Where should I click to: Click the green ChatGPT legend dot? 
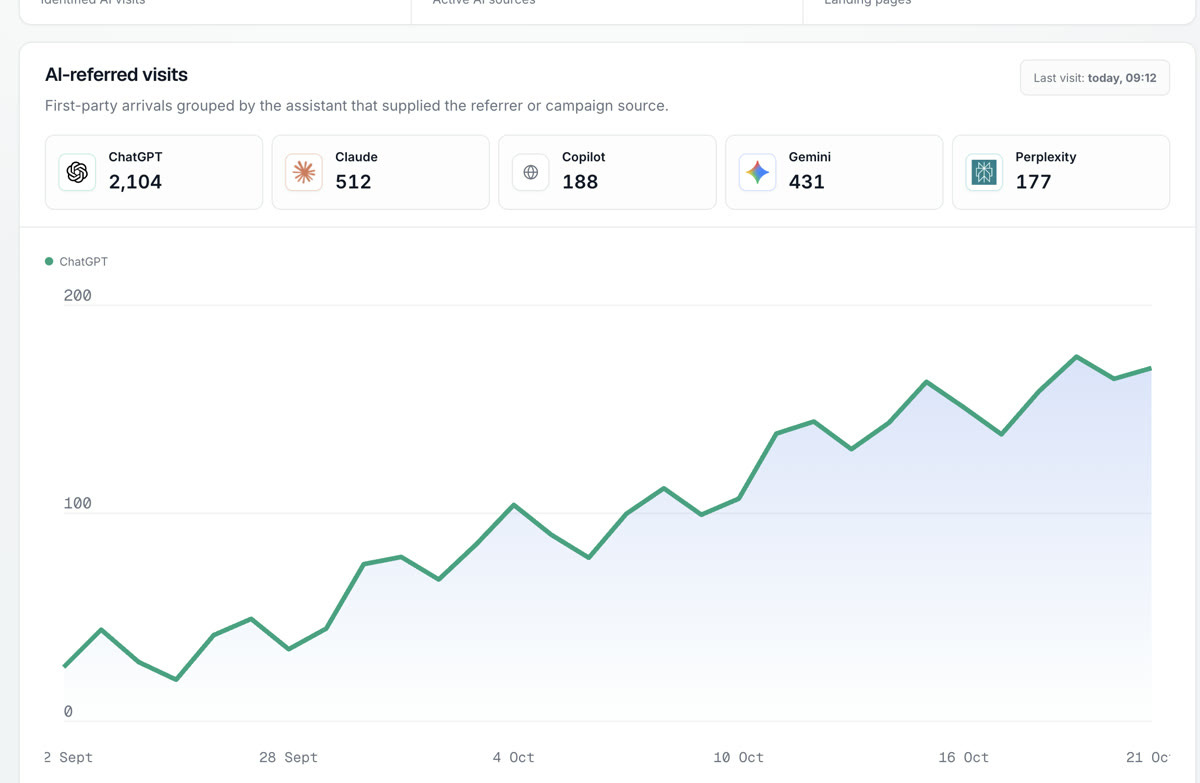point(49,261)
